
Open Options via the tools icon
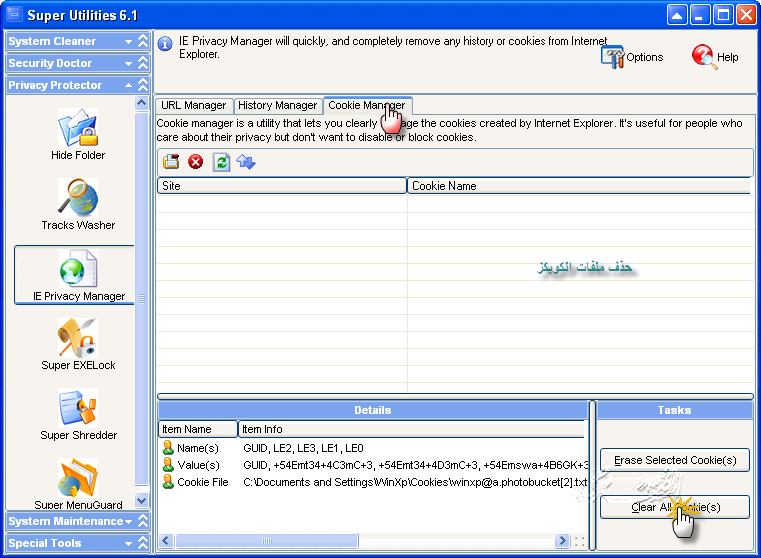612,57
